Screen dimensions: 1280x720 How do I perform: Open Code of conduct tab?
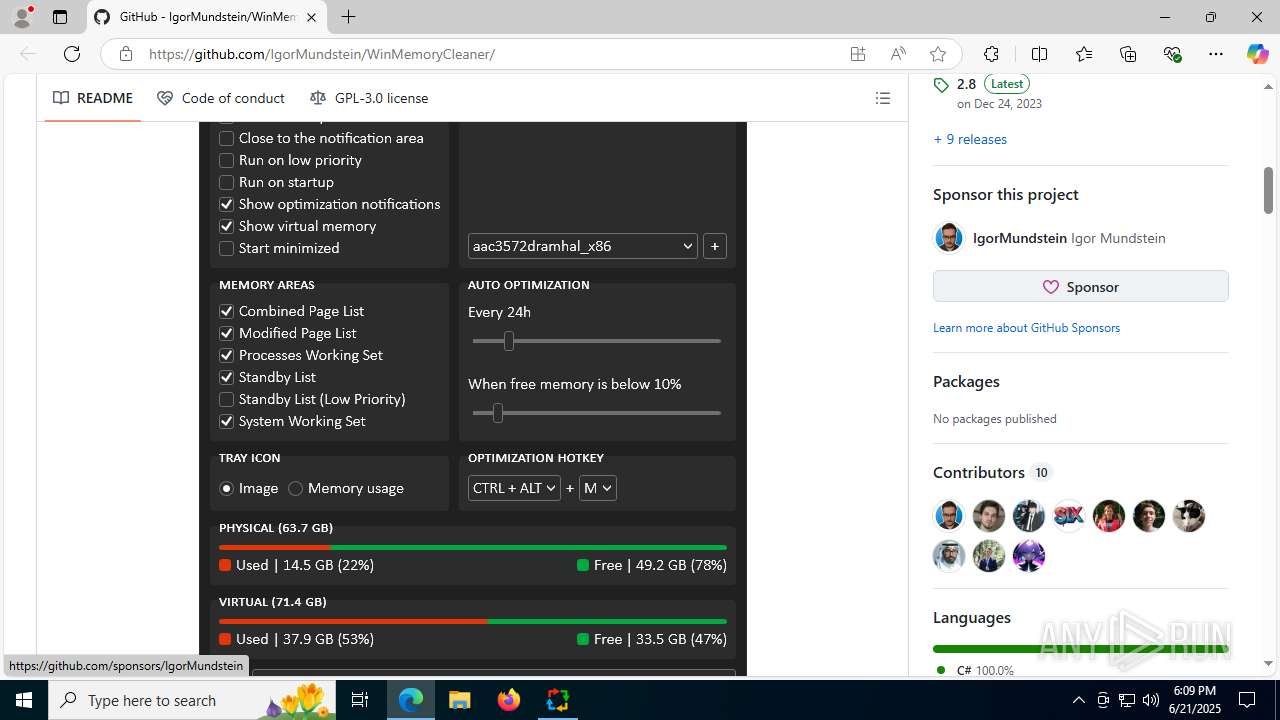point(221,98)
